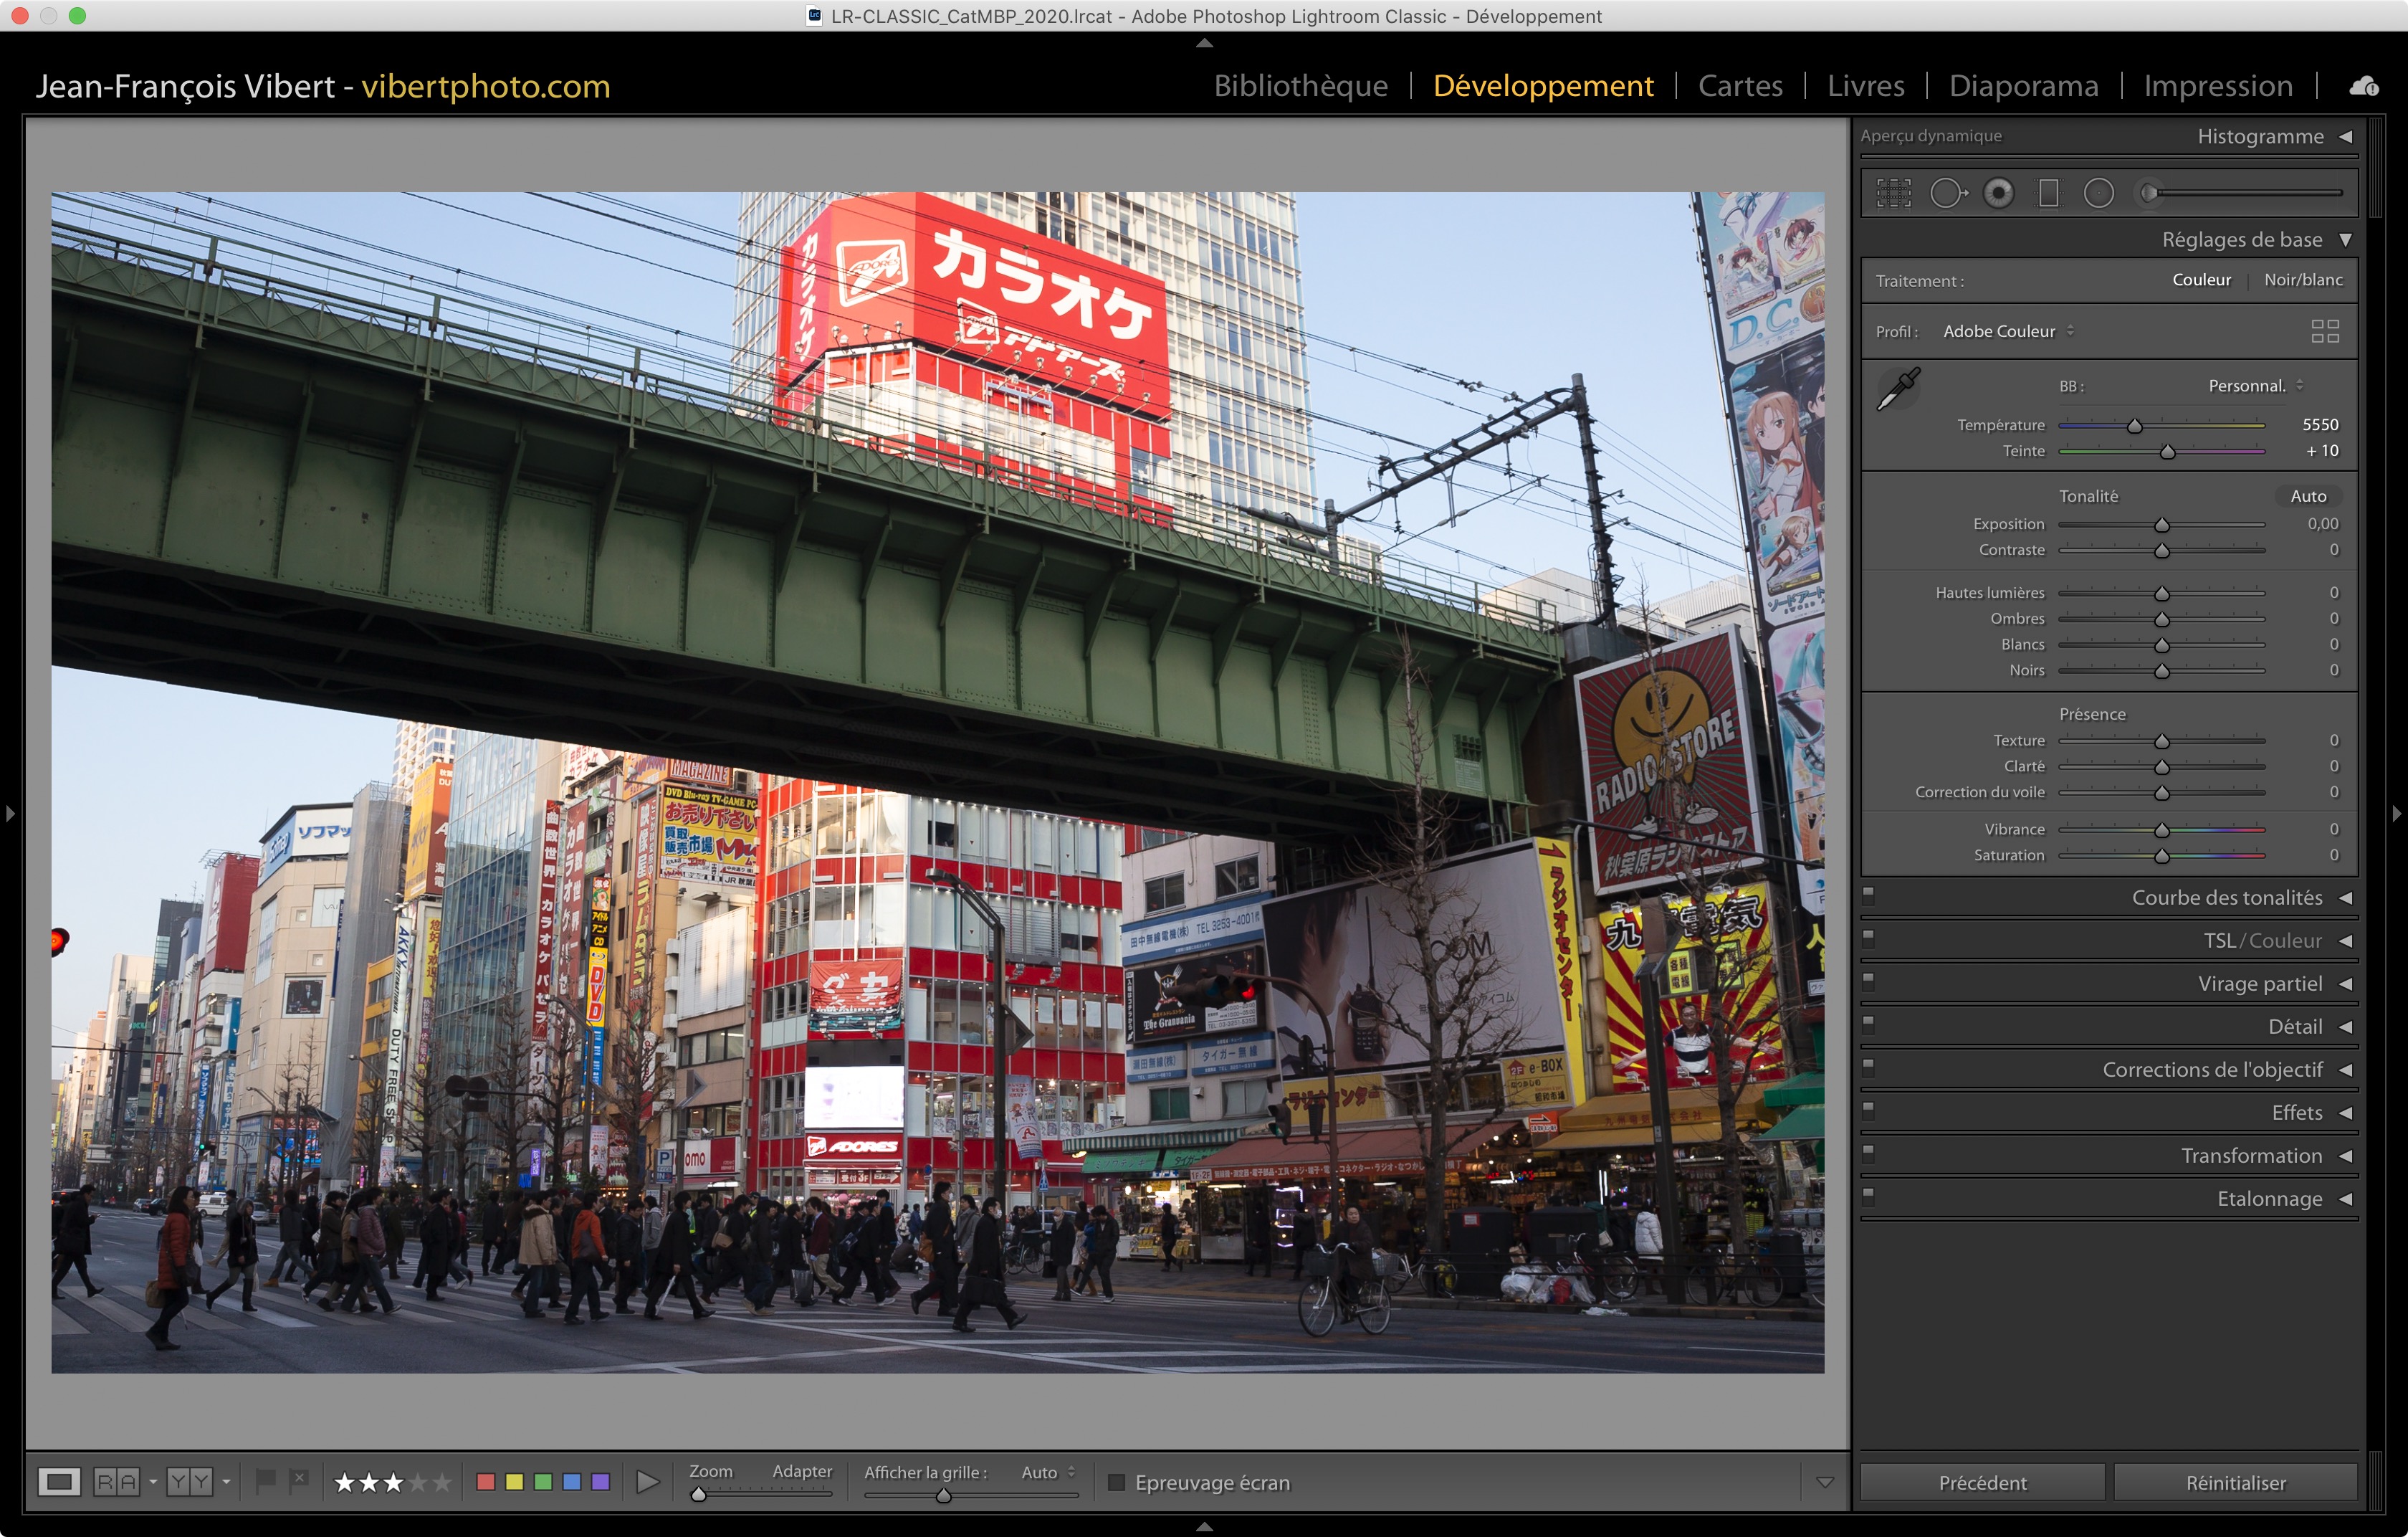Viewport: 2408px width, 1537px height.
Task: Activate the Red Eye Correction tool
Action: 1998,193
